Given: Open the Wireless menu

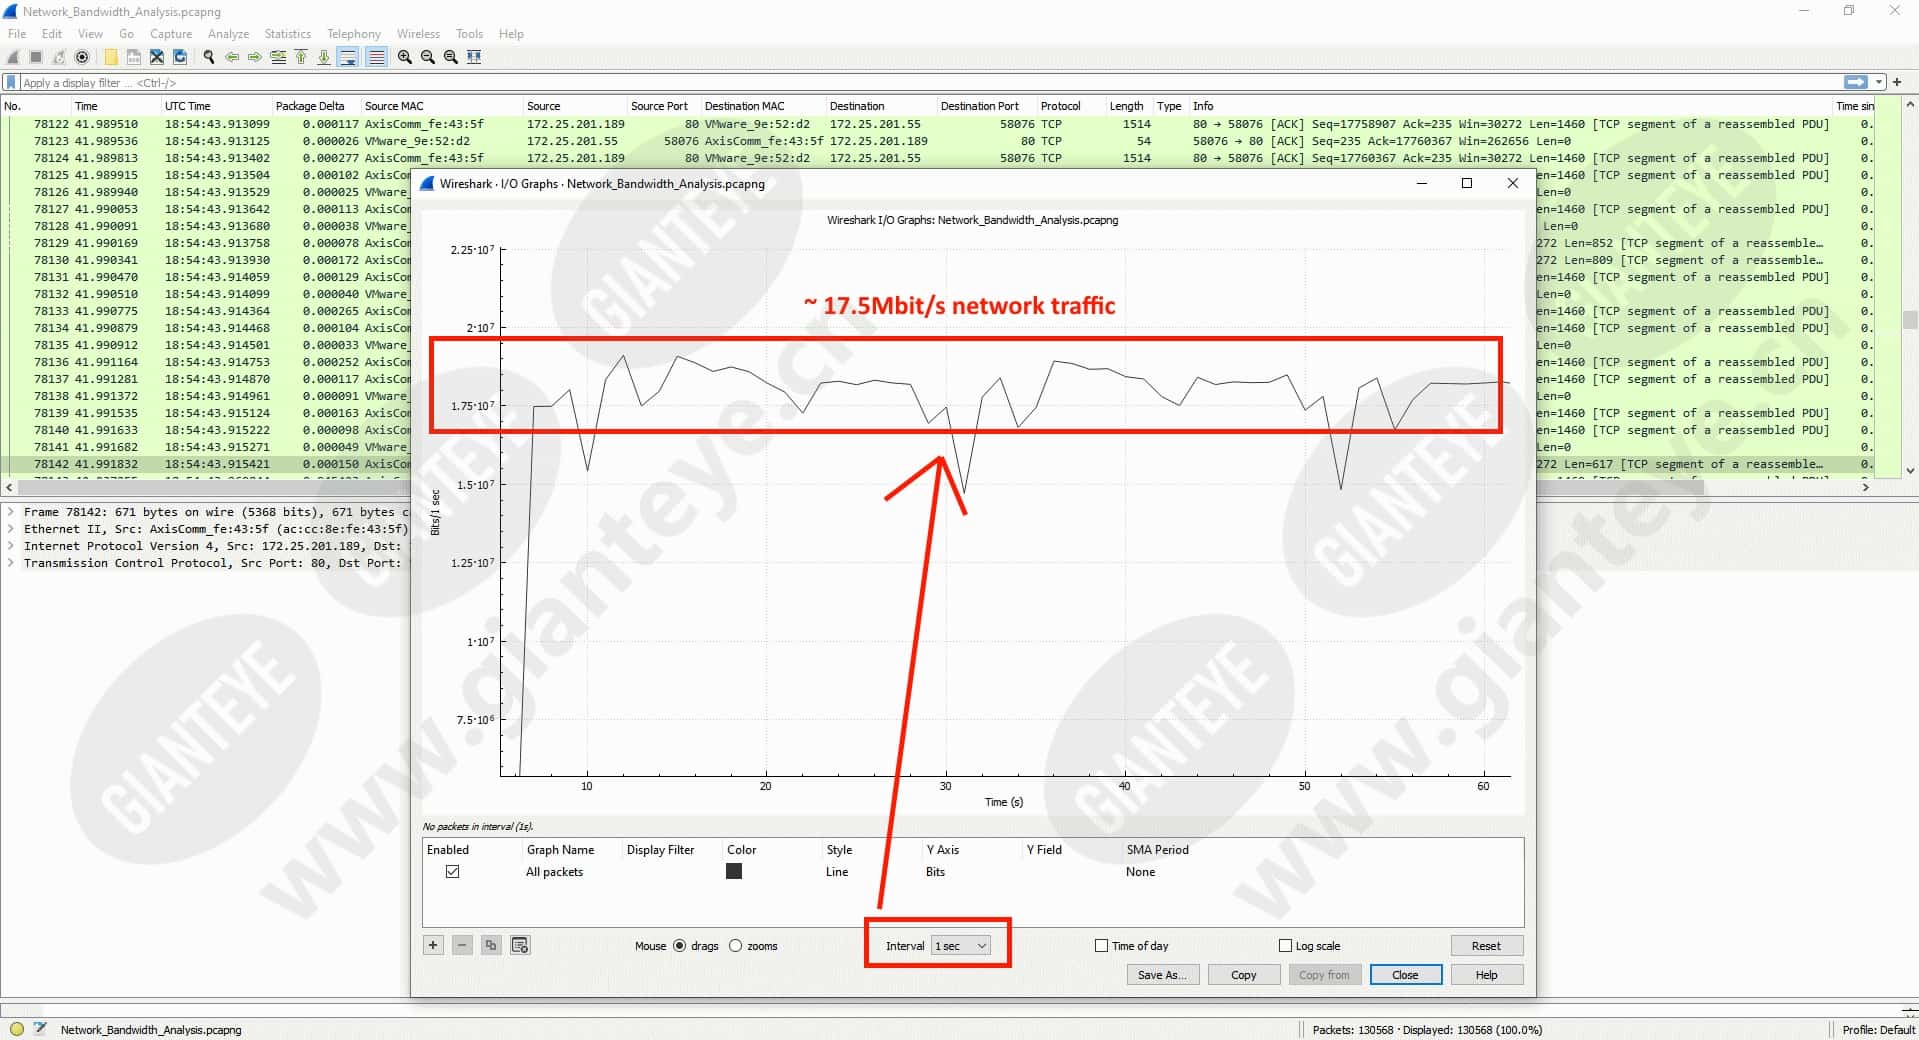Looking at the screenshot, I should [418, 34].
